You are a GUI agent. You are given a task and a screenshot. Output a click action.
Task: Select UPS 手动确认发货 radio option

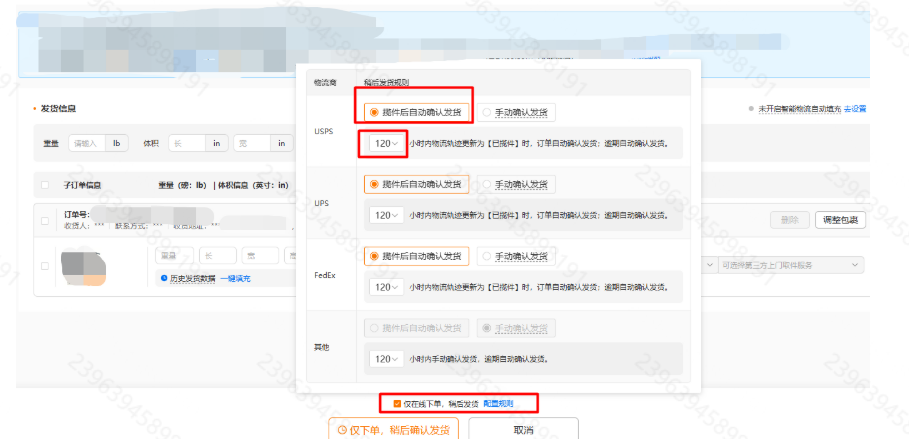coord(516,184)
